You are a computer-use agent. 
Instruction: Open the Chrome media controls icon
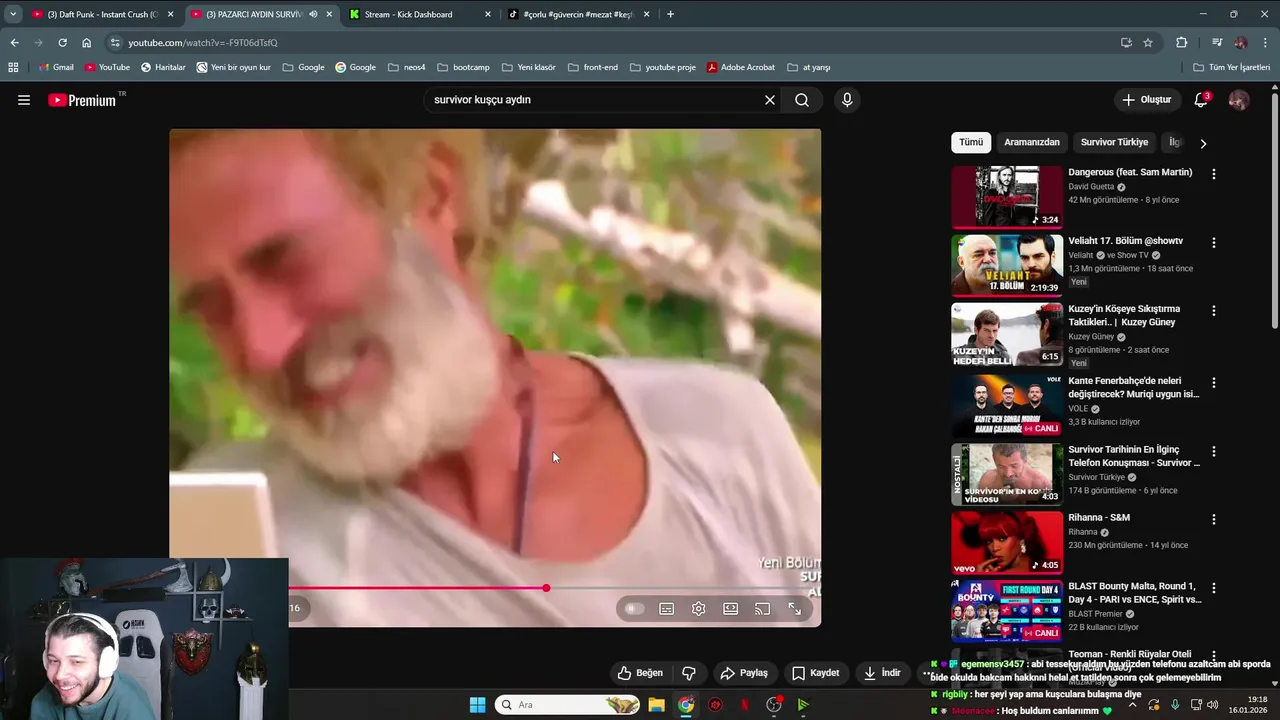[1217, 43]
